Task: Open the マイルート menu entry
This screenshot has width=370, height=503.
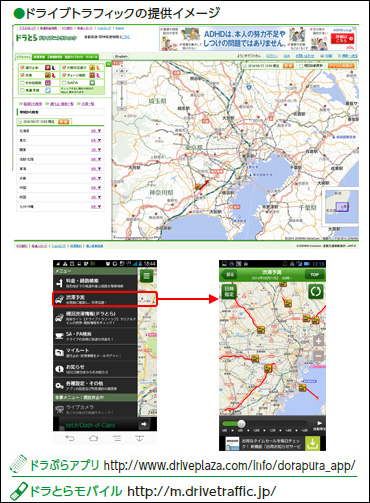Action: tap(95, 352)
